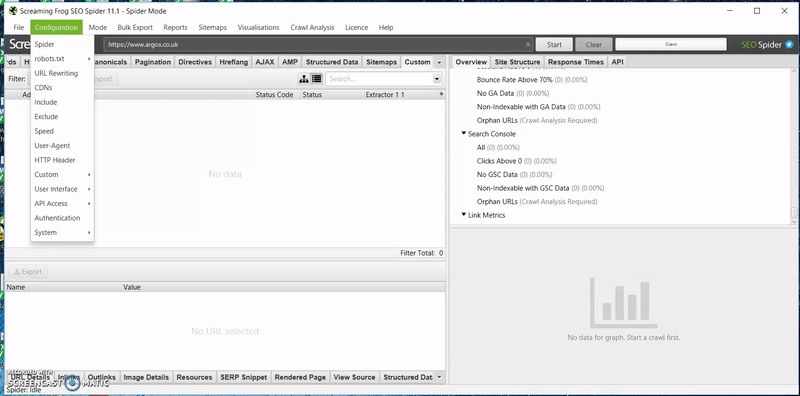Open the View Source bottom tab
Image resolution: width=800 pixels, height=396 pixels.
coord(354,377)
